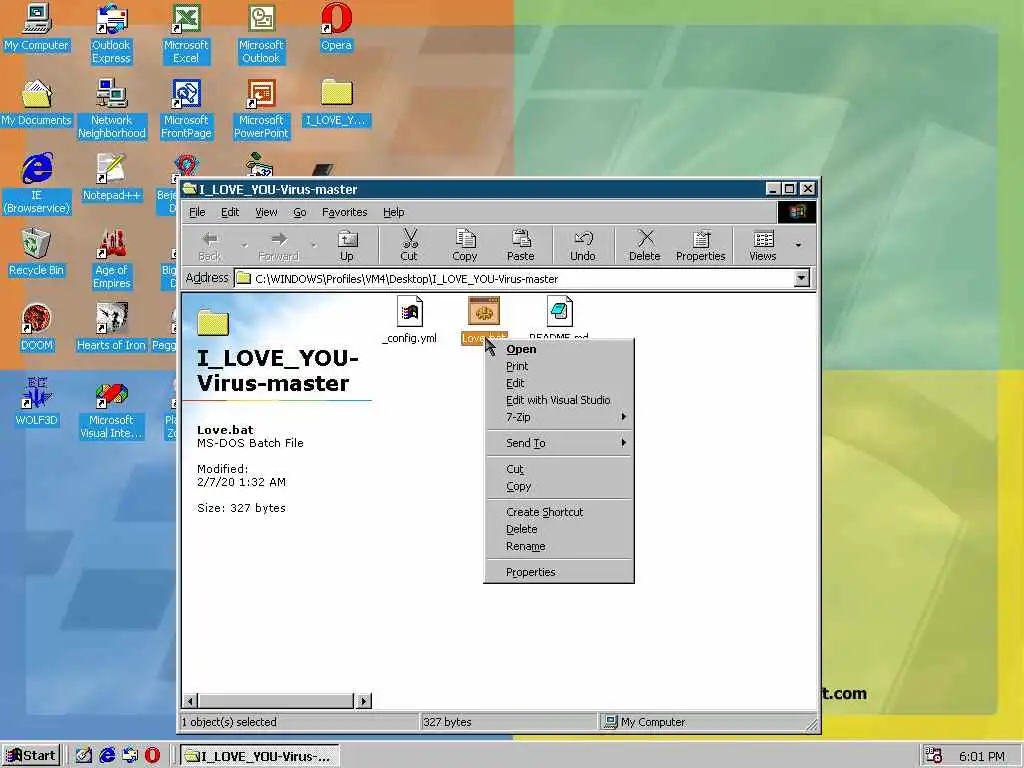Expand Send To submenu

pyautogui.click(x=559, y=443)
